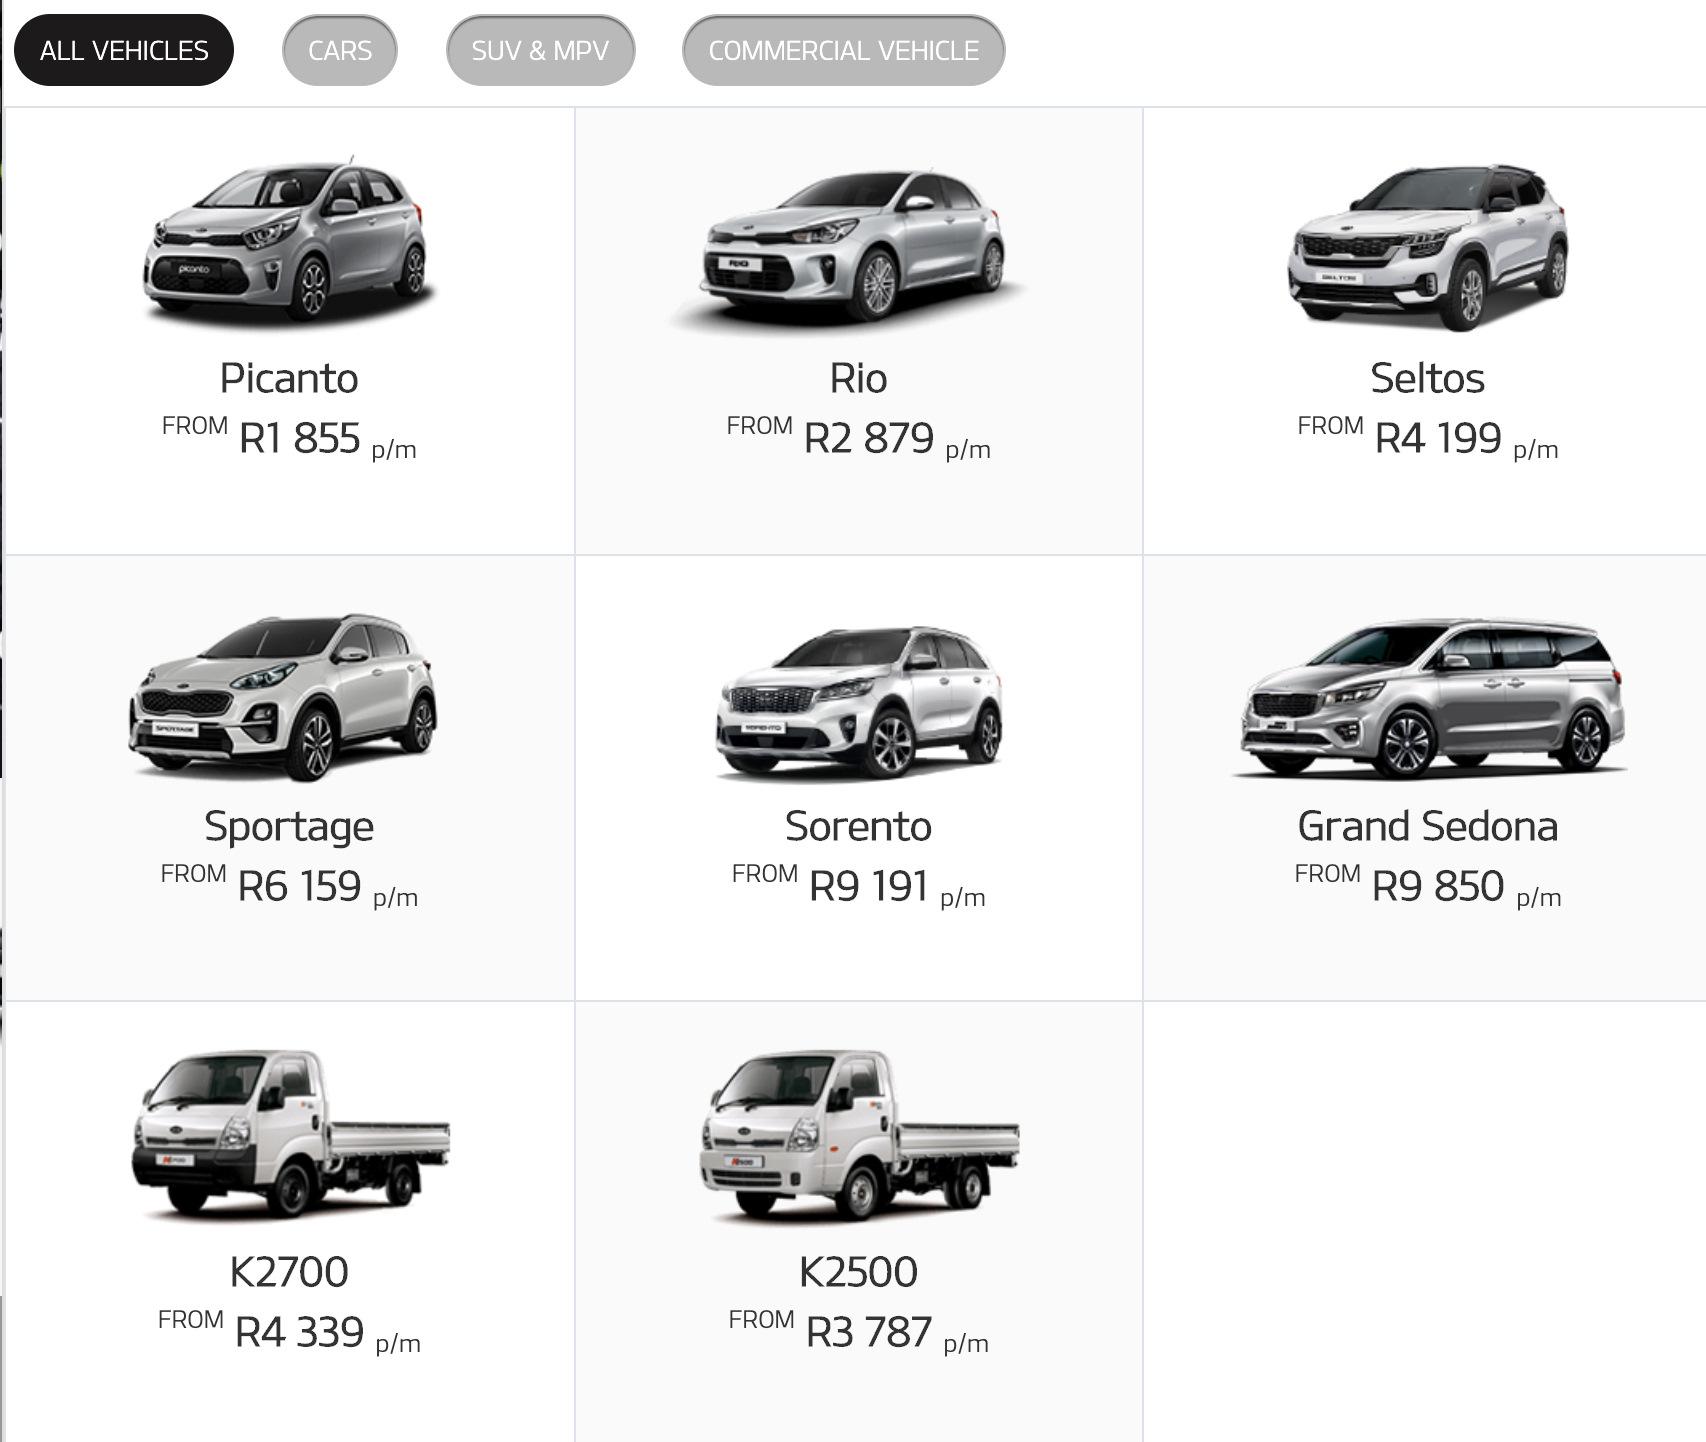Viewport: 1706px width, 1442px height.
Task: Click the Rio model name
Action: pos(858,378)
